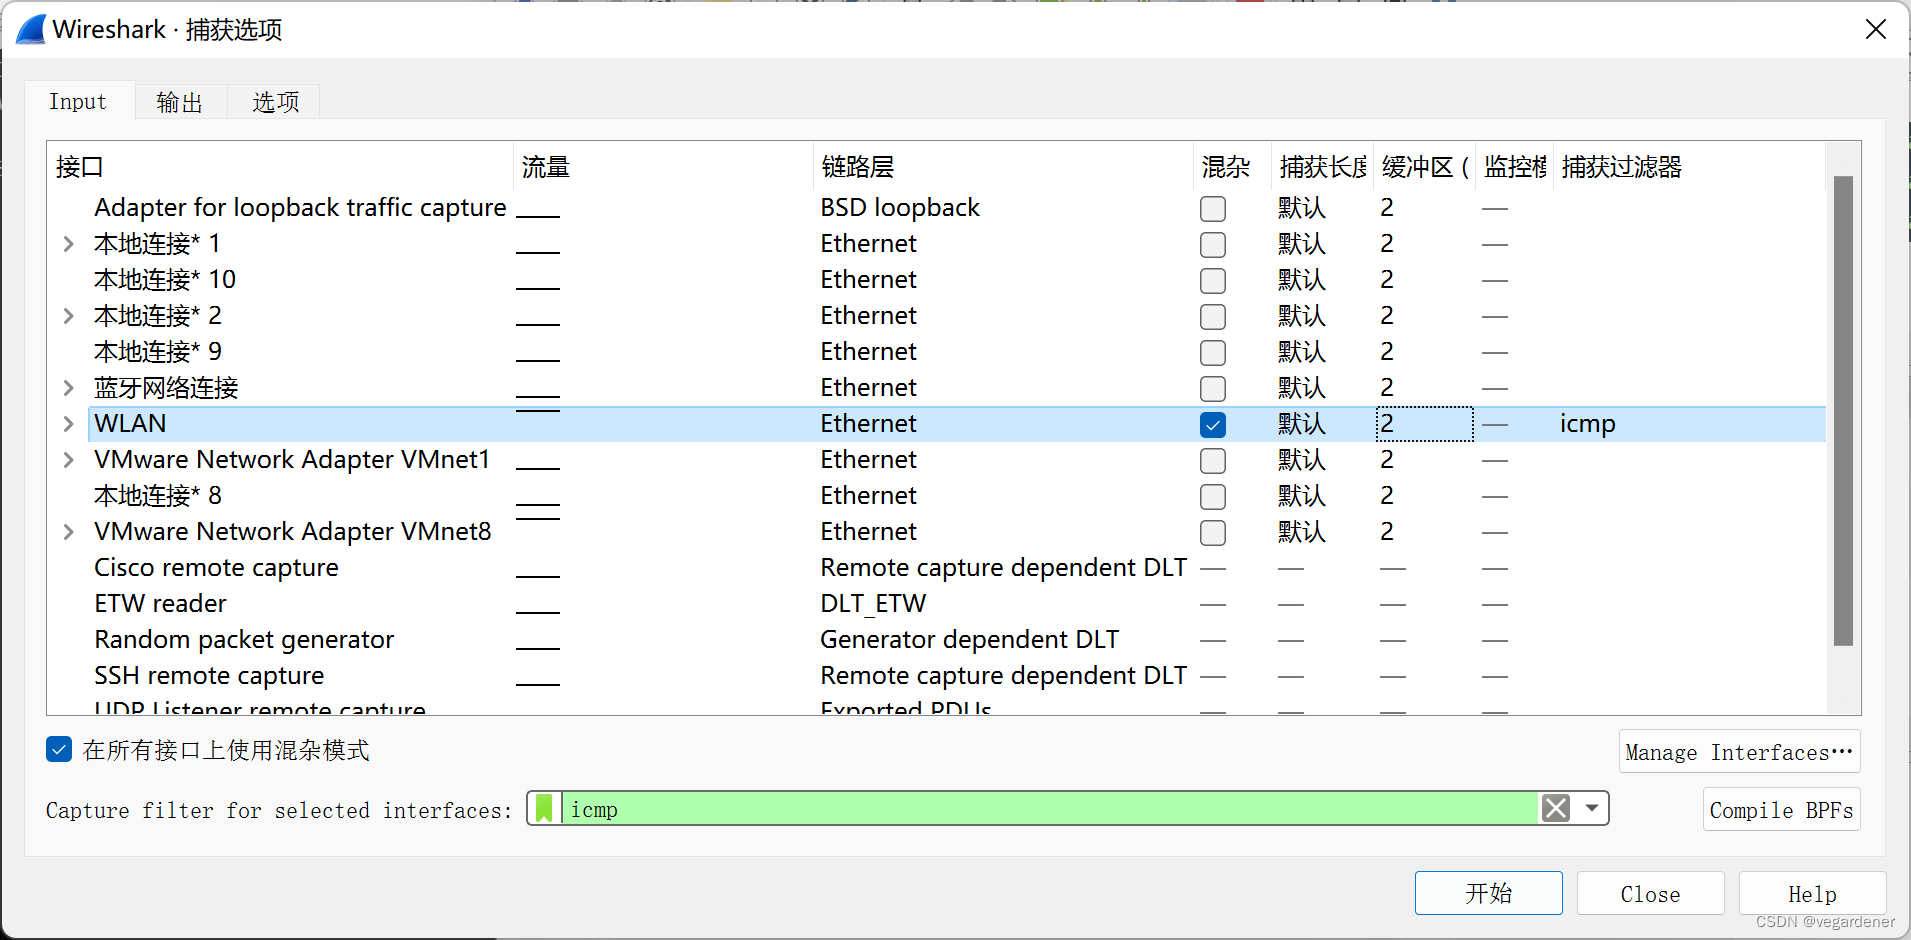Expand VMware Network Adapter VMnet8 row
This screenshot has height=940, width=1911.
tap(68, 532)
